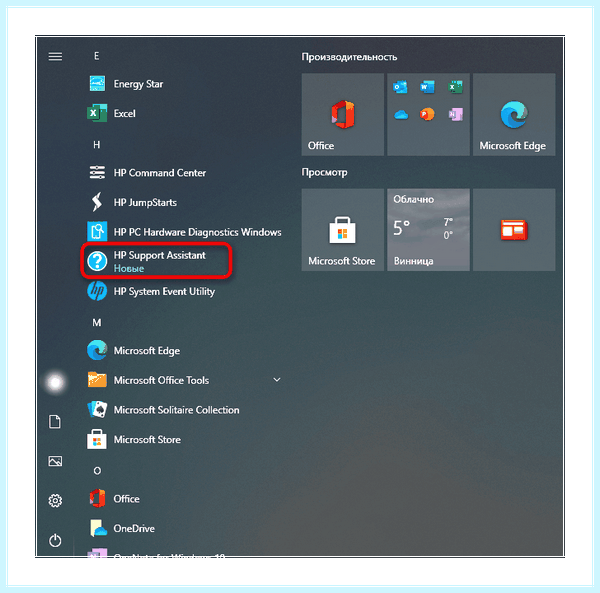Launch Office icon in app list
Screen dimensions: 600x593
click(97, 498)
